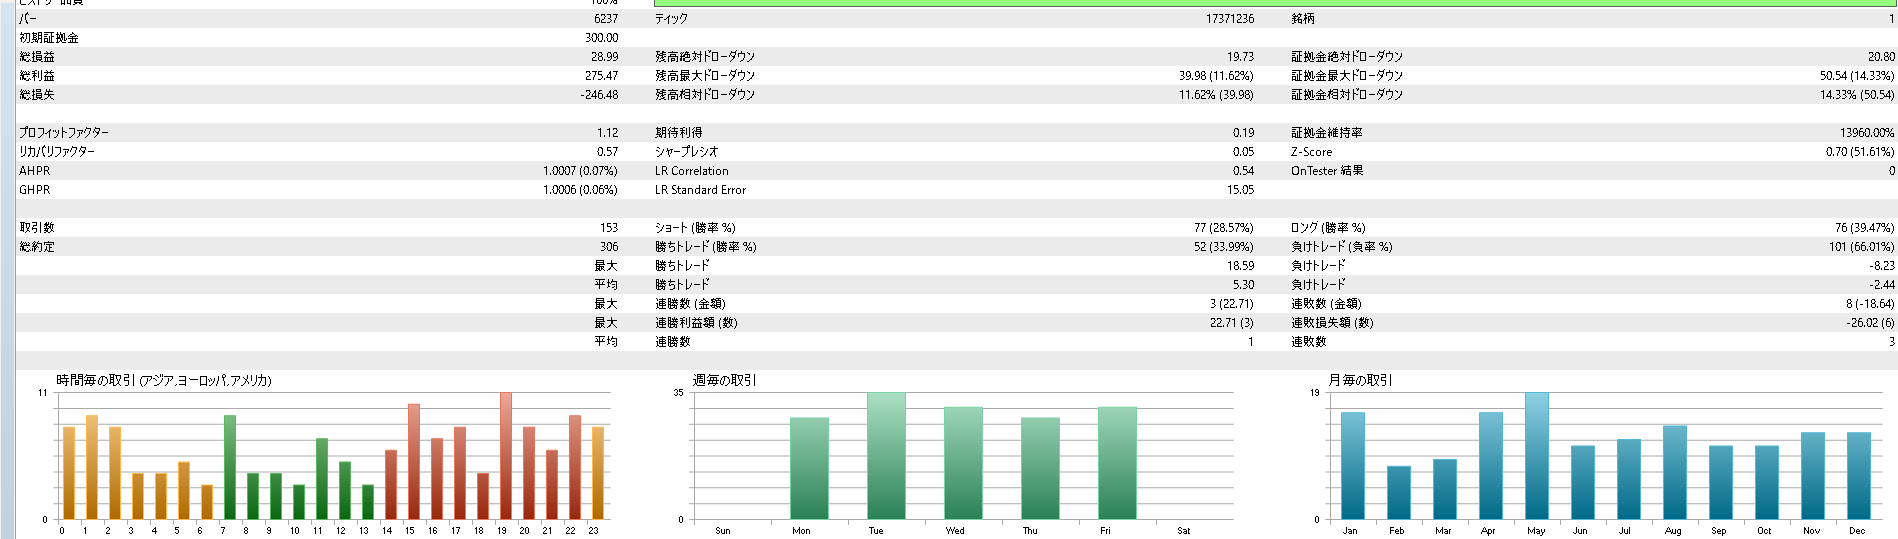This screenshot has height=539, width=1898.
Task: Click the 総損益 value 28.99
Action: click(604, 57)
